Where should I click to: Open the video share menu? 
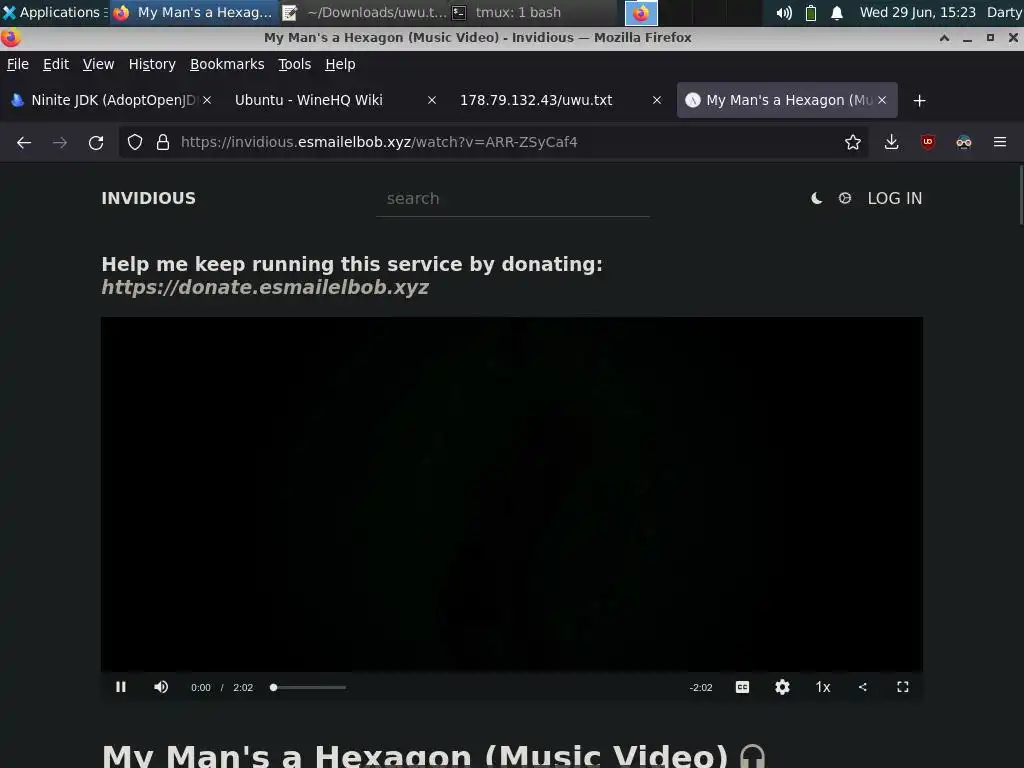(x=863, y=687)
